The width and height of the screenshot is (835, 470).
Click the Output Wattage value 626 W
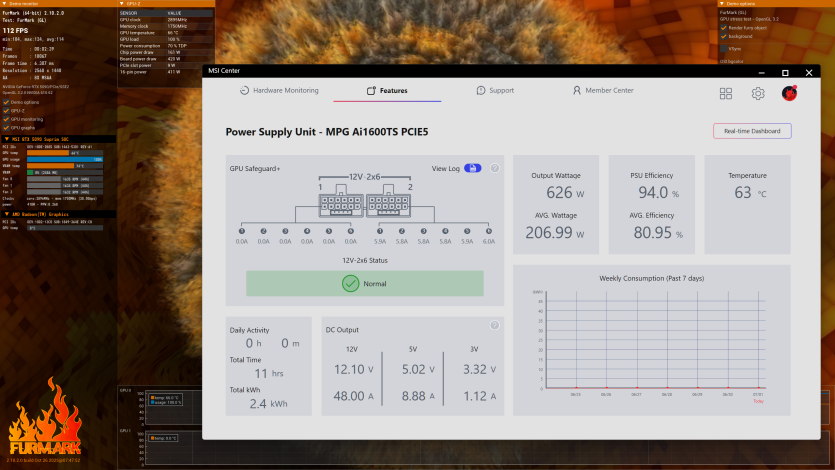pos(565,193)
